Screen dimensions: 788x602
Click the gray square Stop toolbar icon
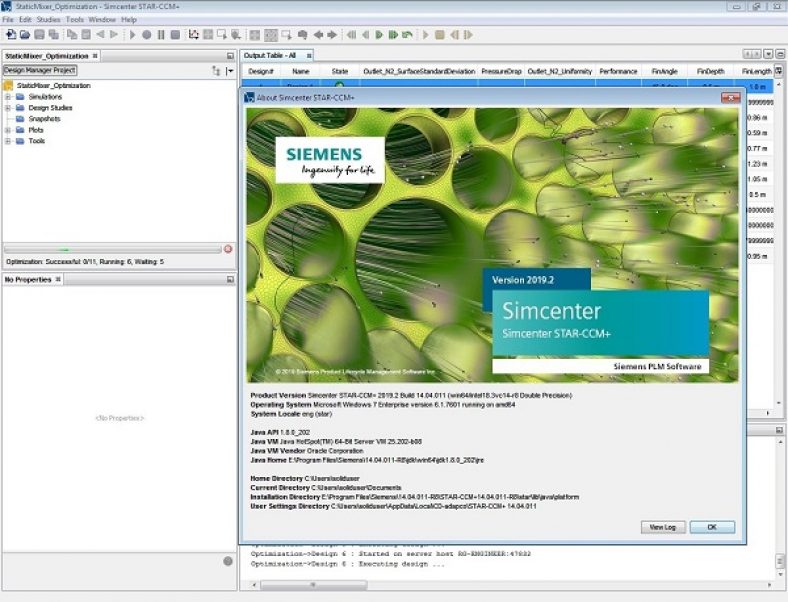[x=175, y=35]
